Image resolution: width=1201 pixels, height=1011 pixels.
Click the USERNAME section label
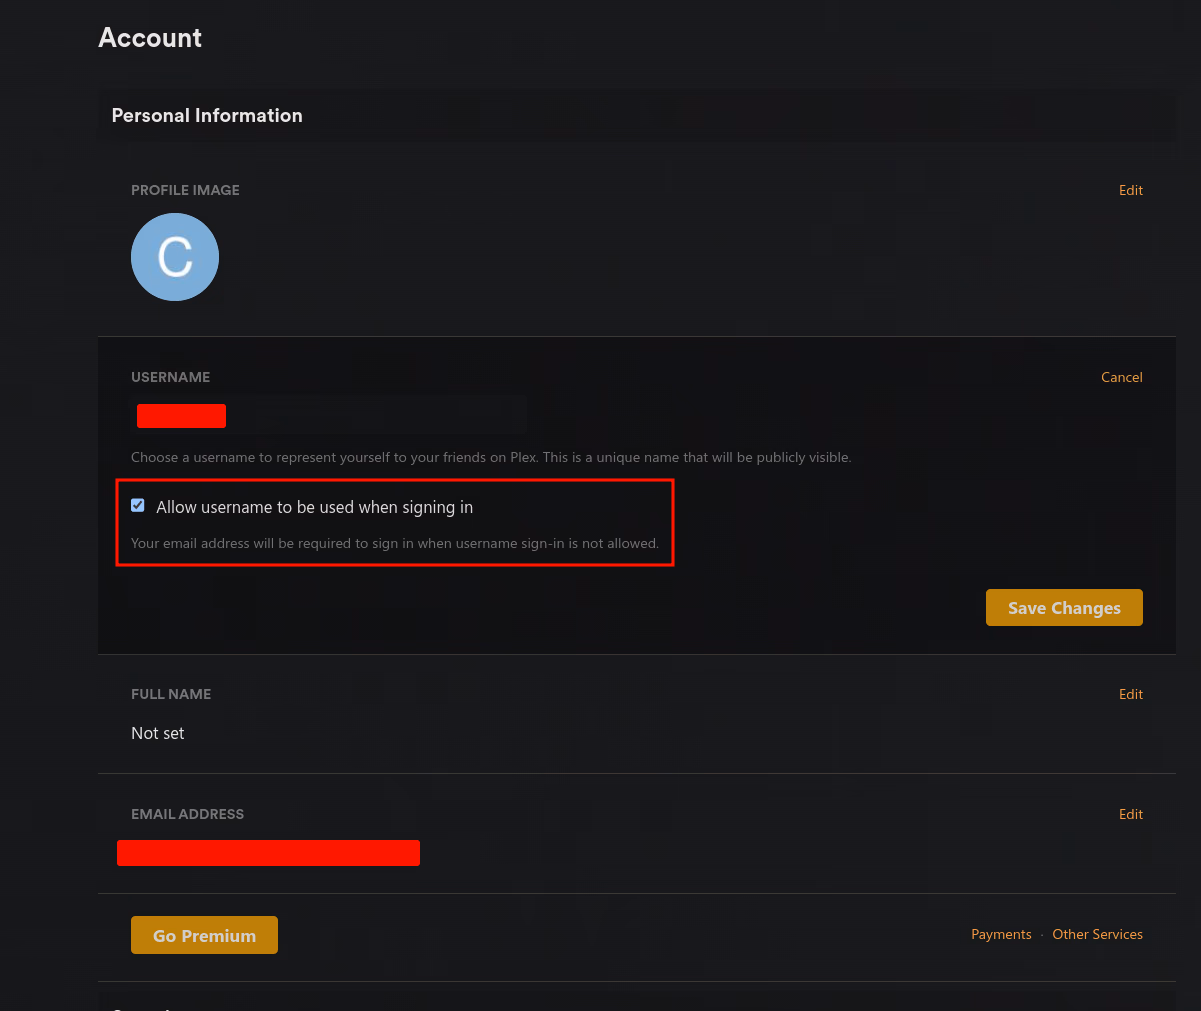[170, 377]
